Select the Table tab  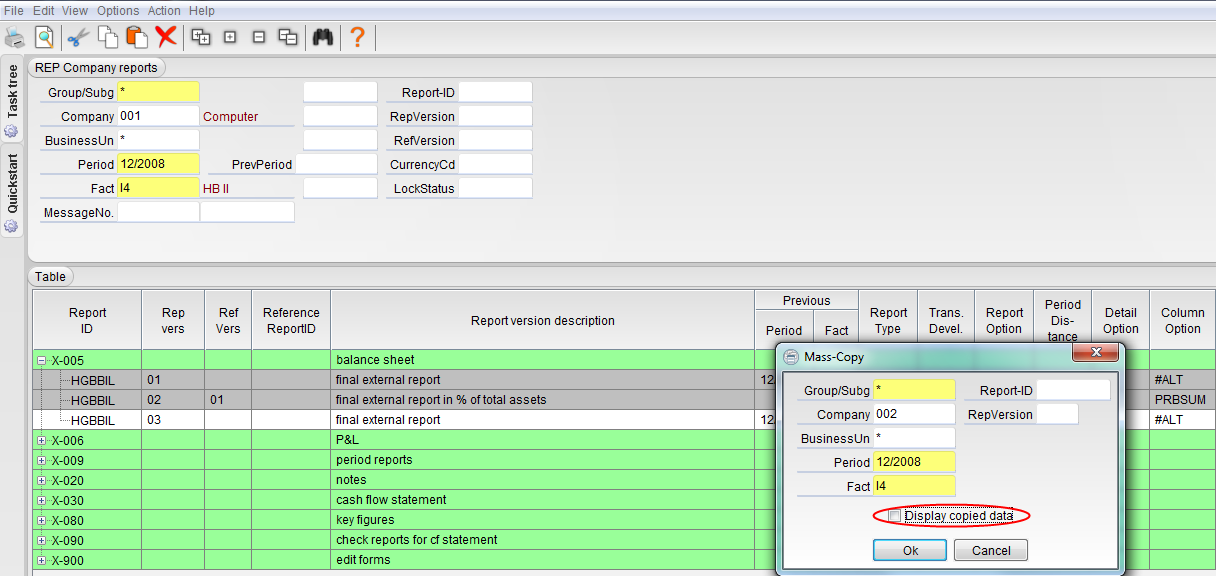[x=50, y=277]
